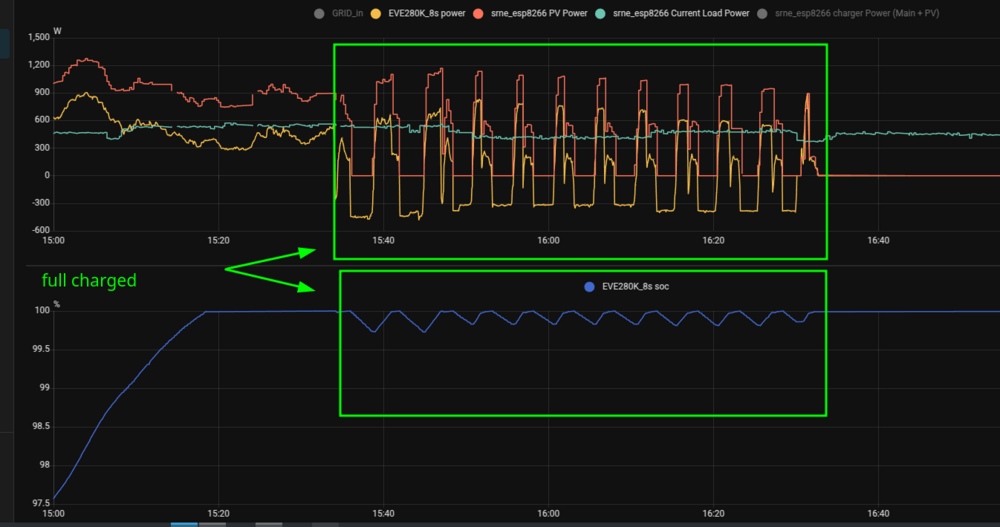
Task: Click the % unit label above soc axis
Action: (x=57, y=304)
